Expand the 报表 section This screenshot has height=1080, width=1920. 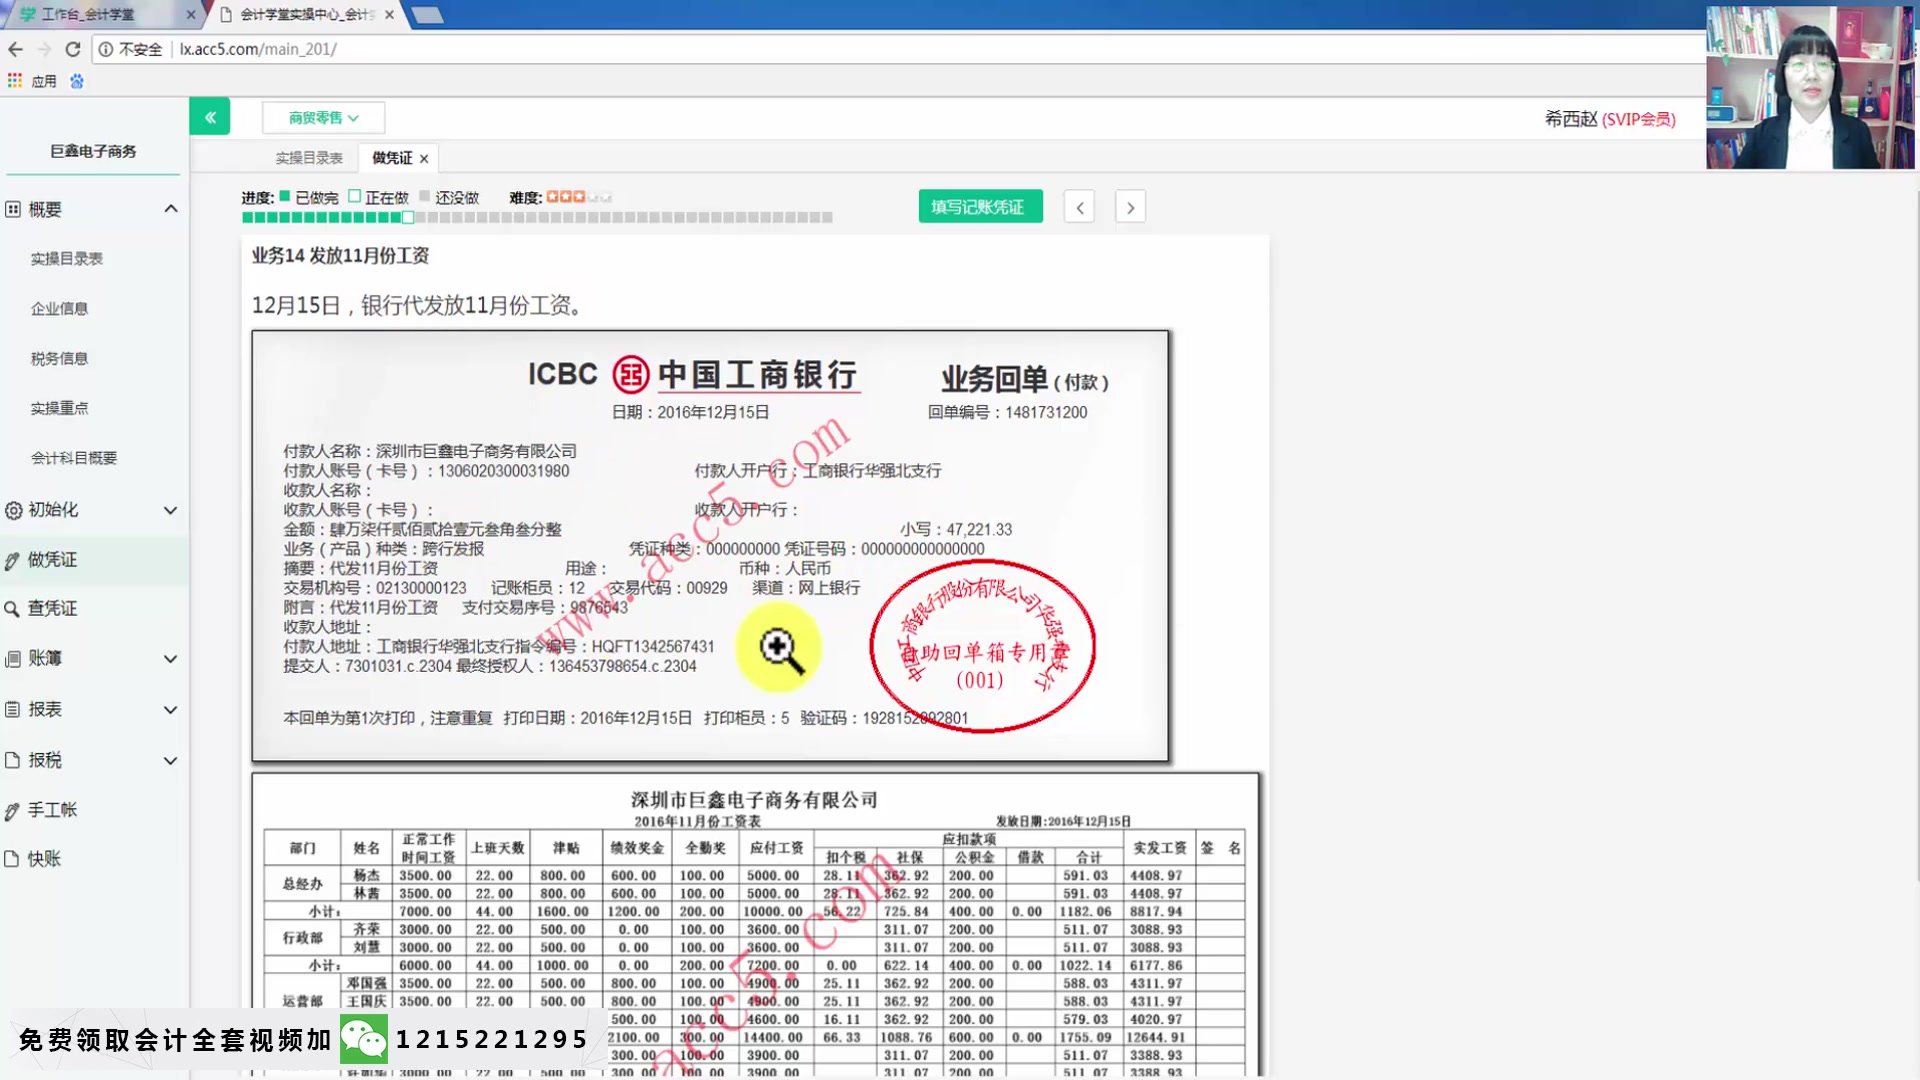click(171, 709)
